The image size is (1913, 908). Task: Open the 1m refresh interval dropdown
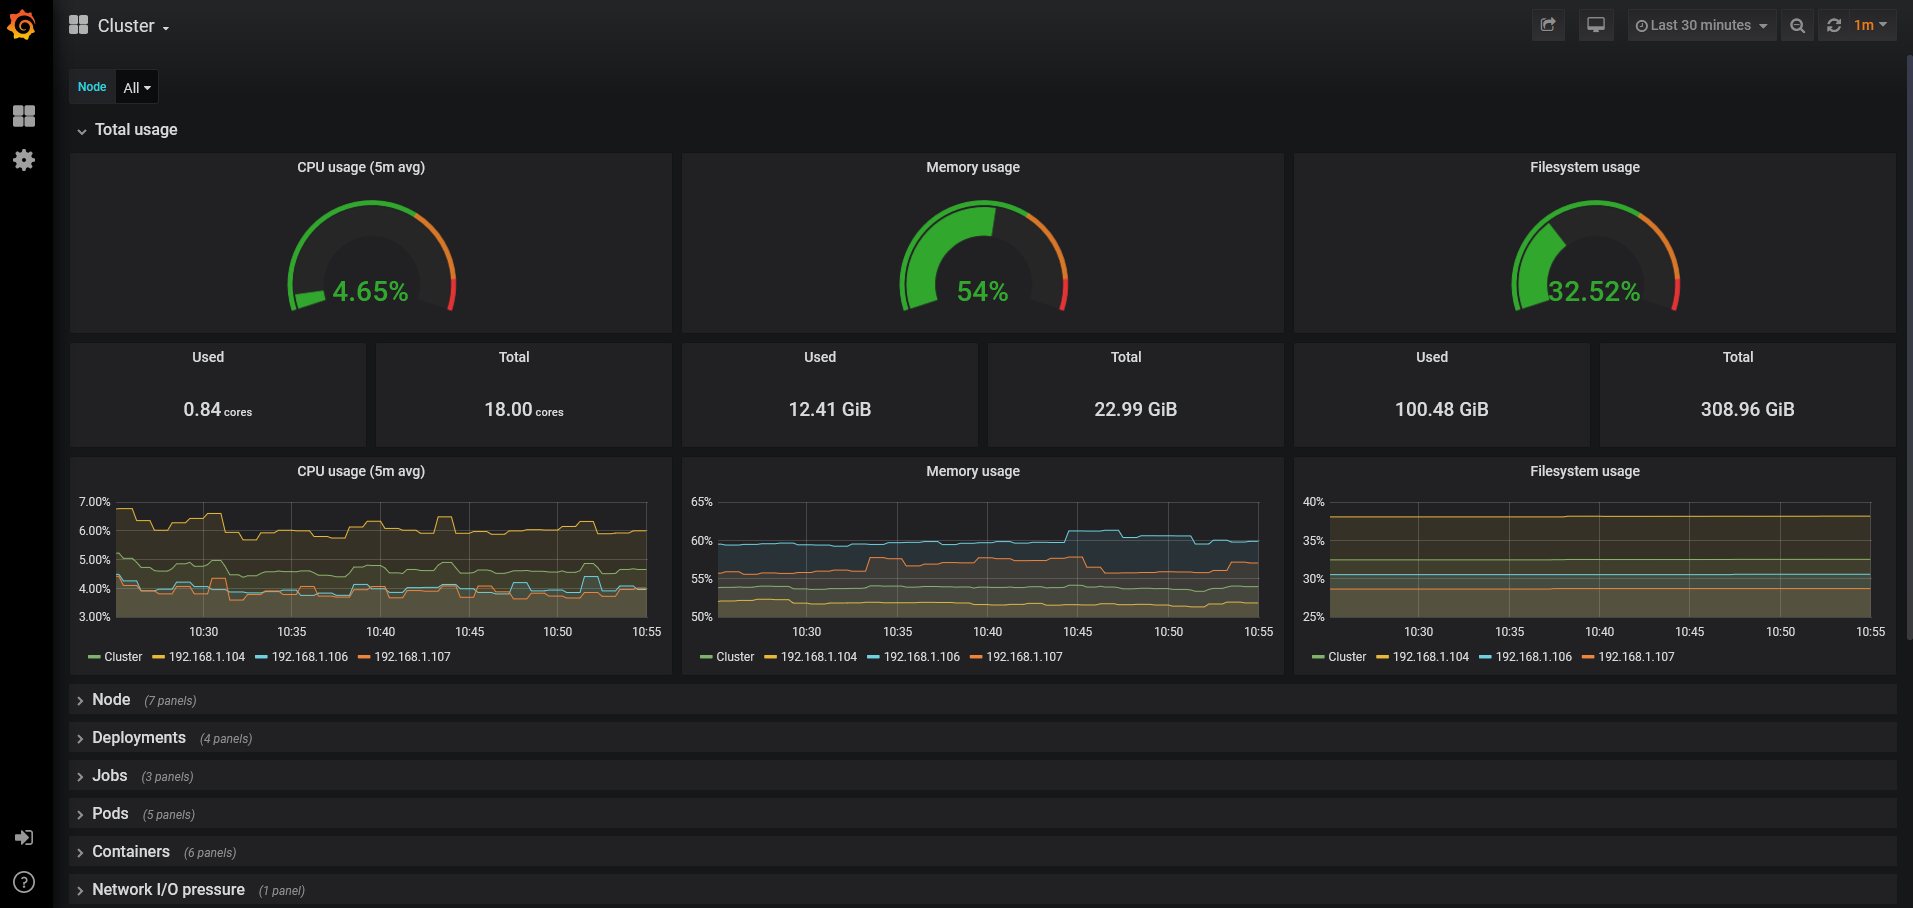coord(1870,25)
